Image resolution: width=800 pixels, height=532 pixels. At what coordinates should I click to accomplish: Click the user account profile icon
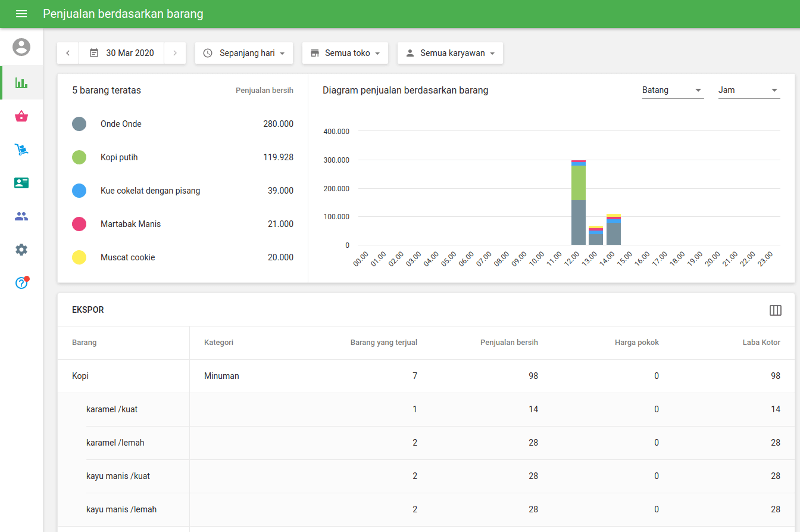[21, 47]
